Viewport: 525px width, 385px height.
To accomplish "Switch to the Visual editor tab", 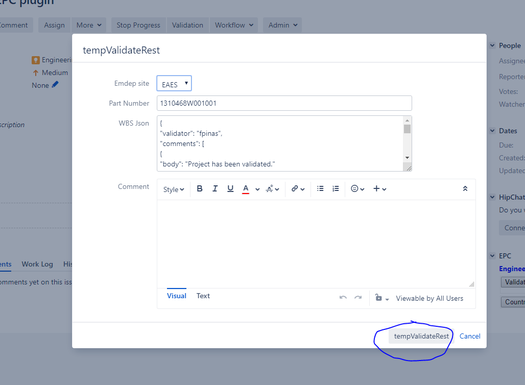I will click(x=176, y=296).
